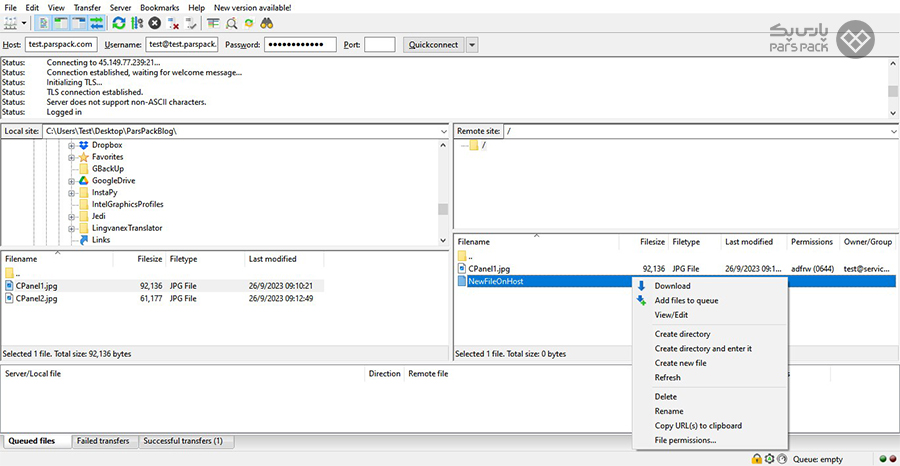
Task: Sort remote files by Owner/Group column header
Action: pos(868,242)
